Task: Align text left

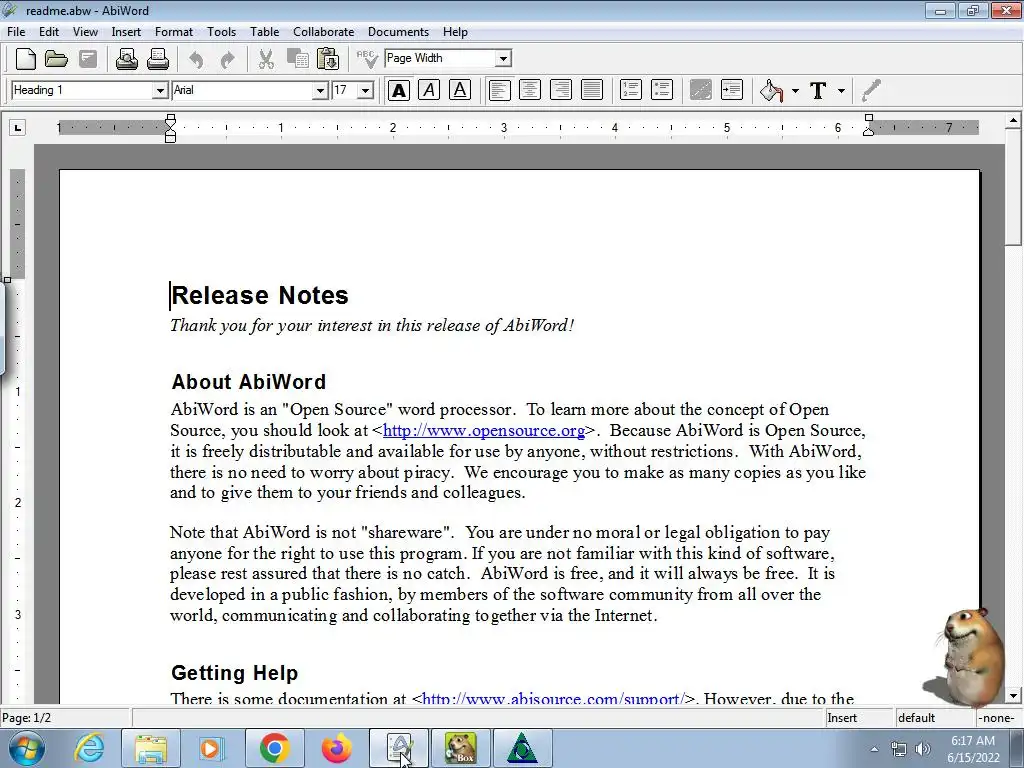Action: [x=500, y=90]
